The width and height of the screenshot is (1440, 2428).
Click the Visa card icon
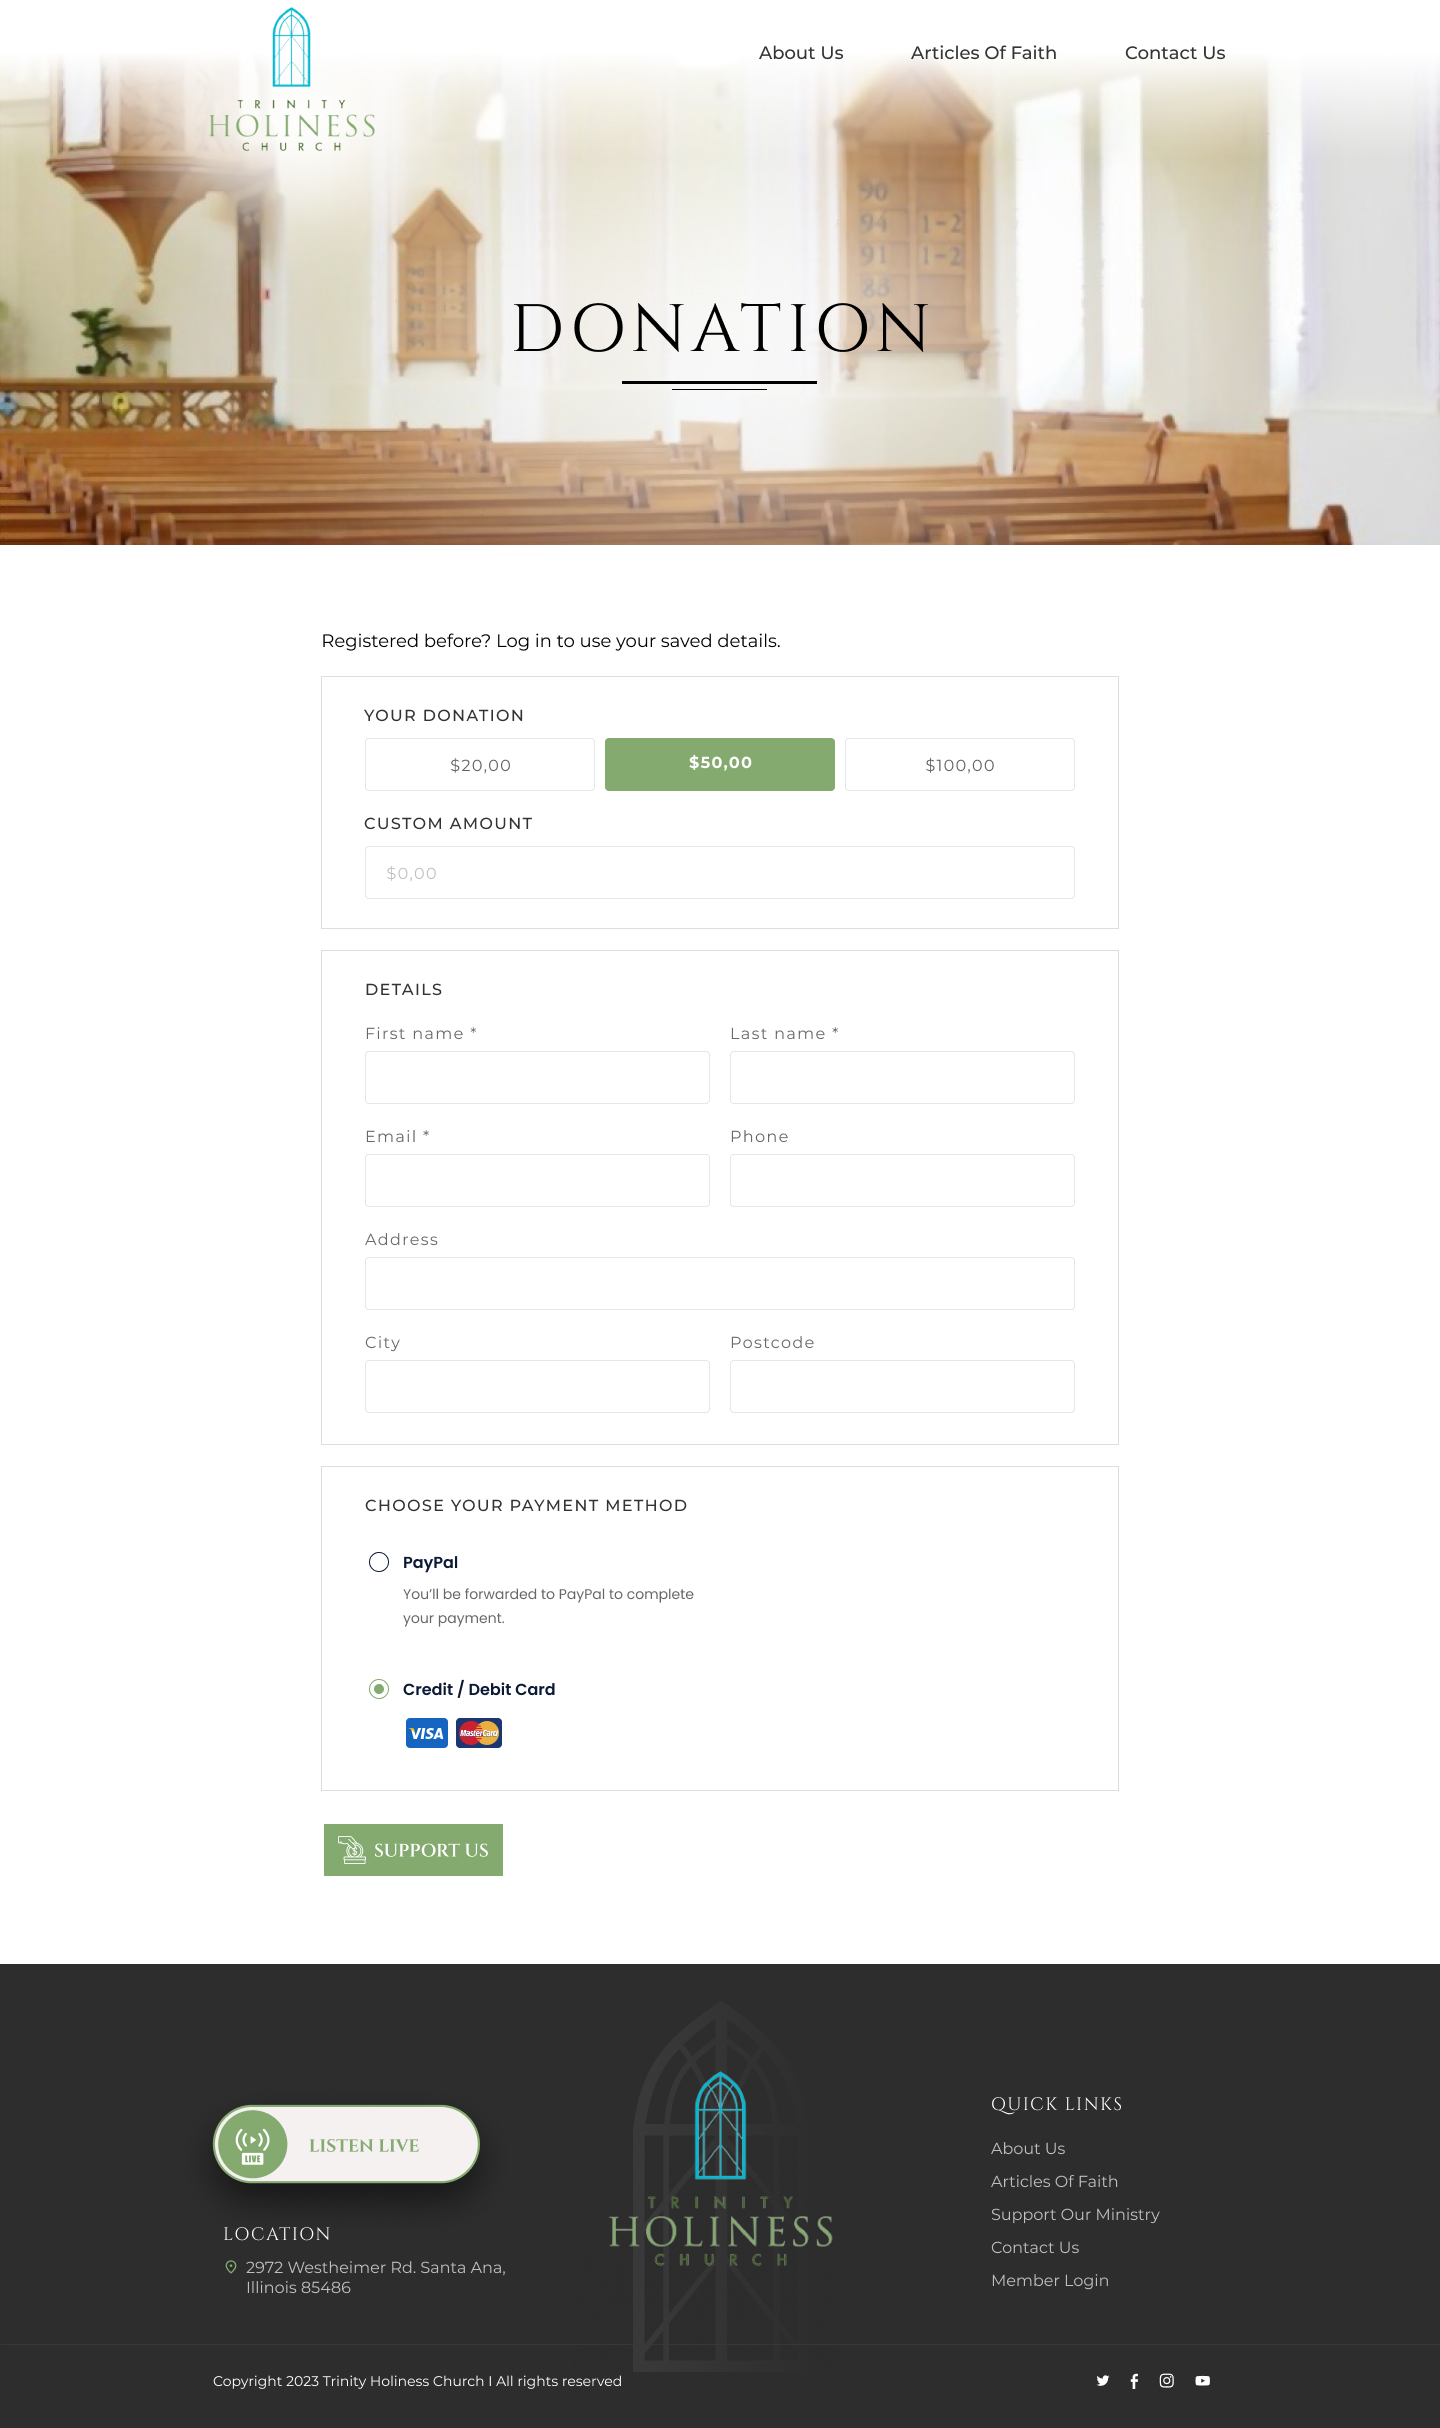[427, 1733]
